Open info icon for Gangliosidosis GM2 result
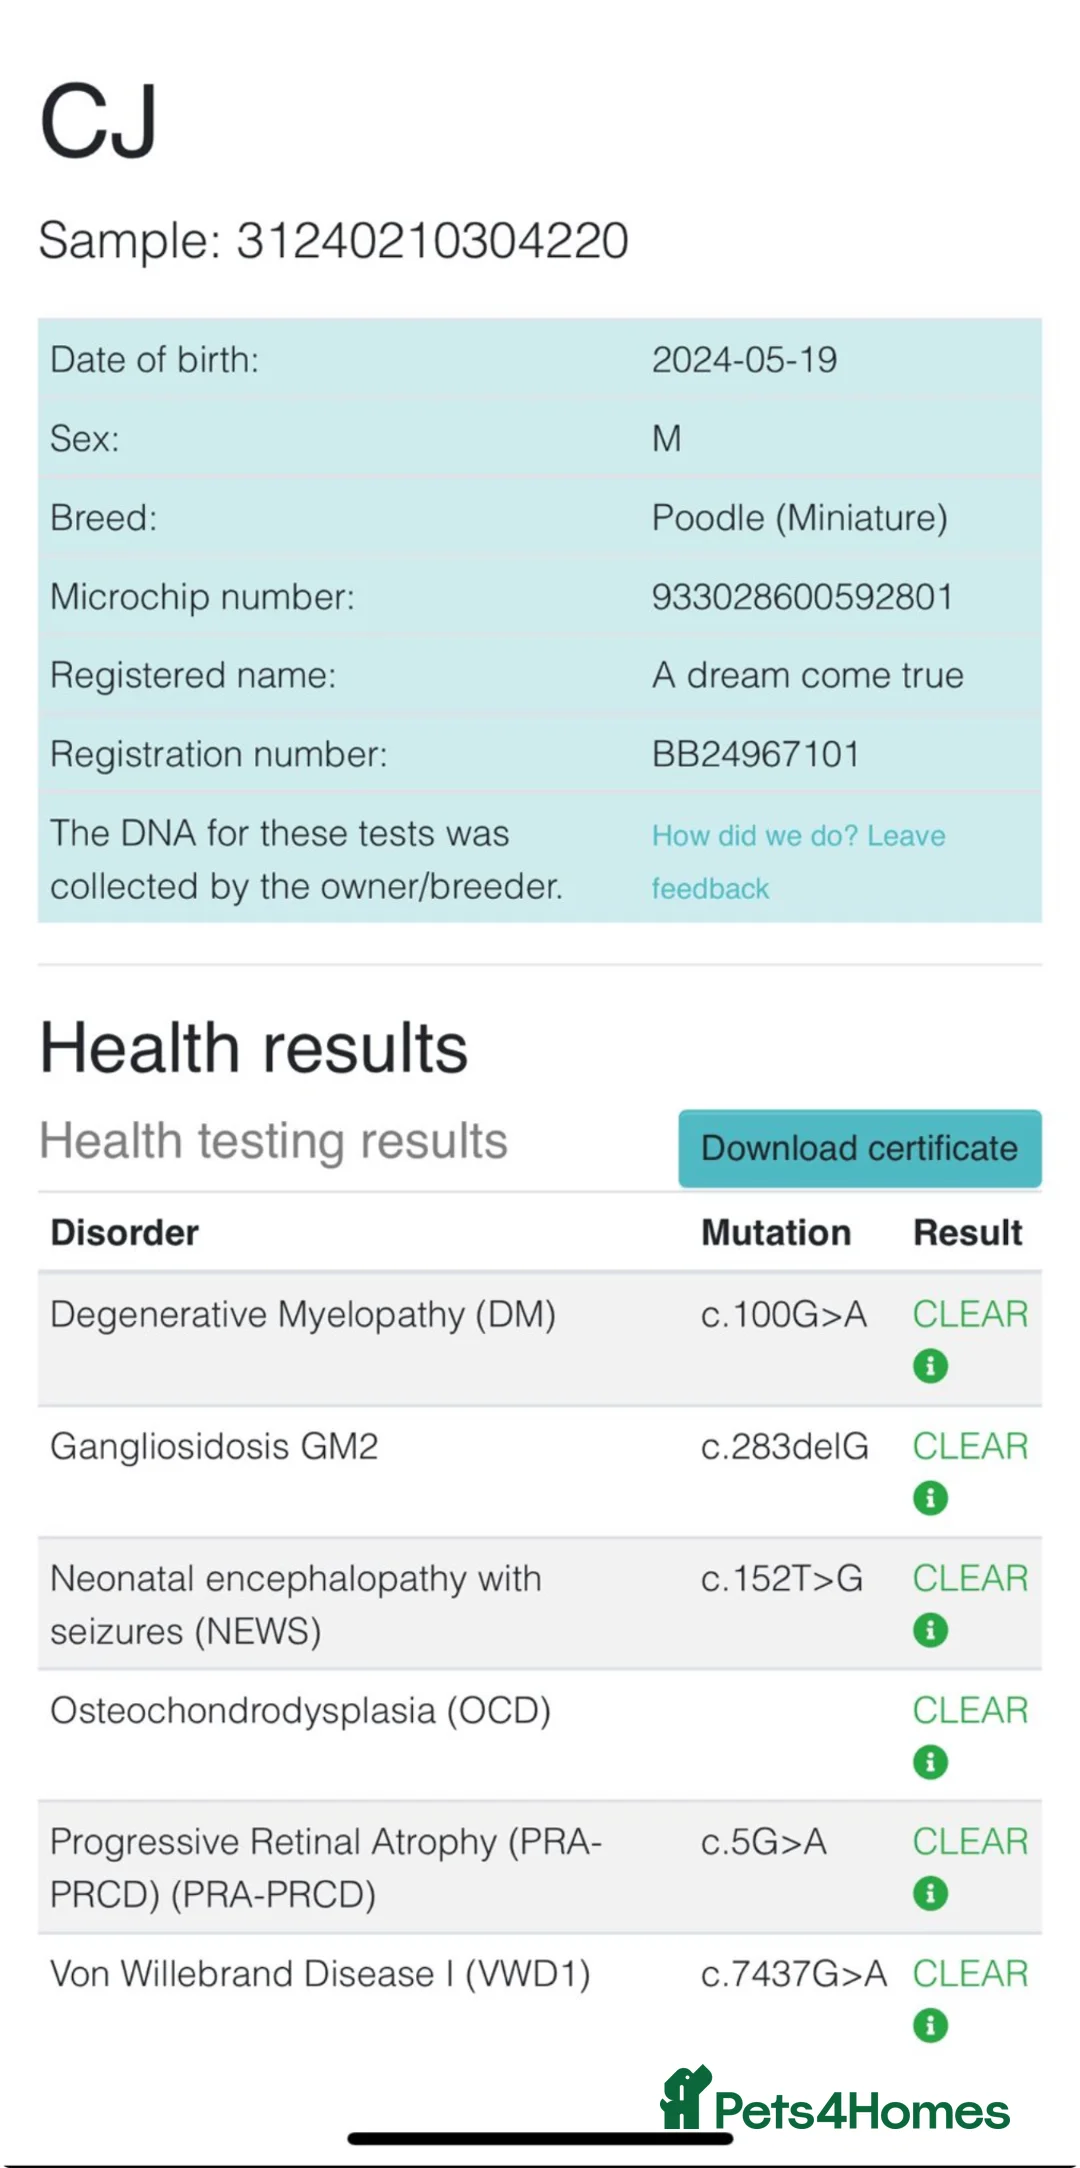Viewport: 1080px width, 2168px height. 930,1498
